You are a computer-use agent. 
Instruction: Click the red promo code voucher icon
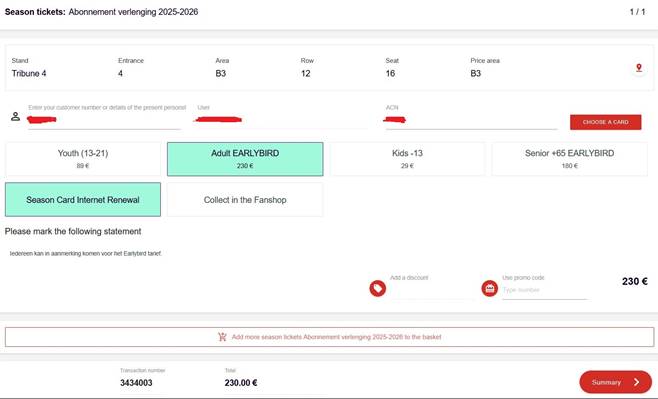(489, 288)
